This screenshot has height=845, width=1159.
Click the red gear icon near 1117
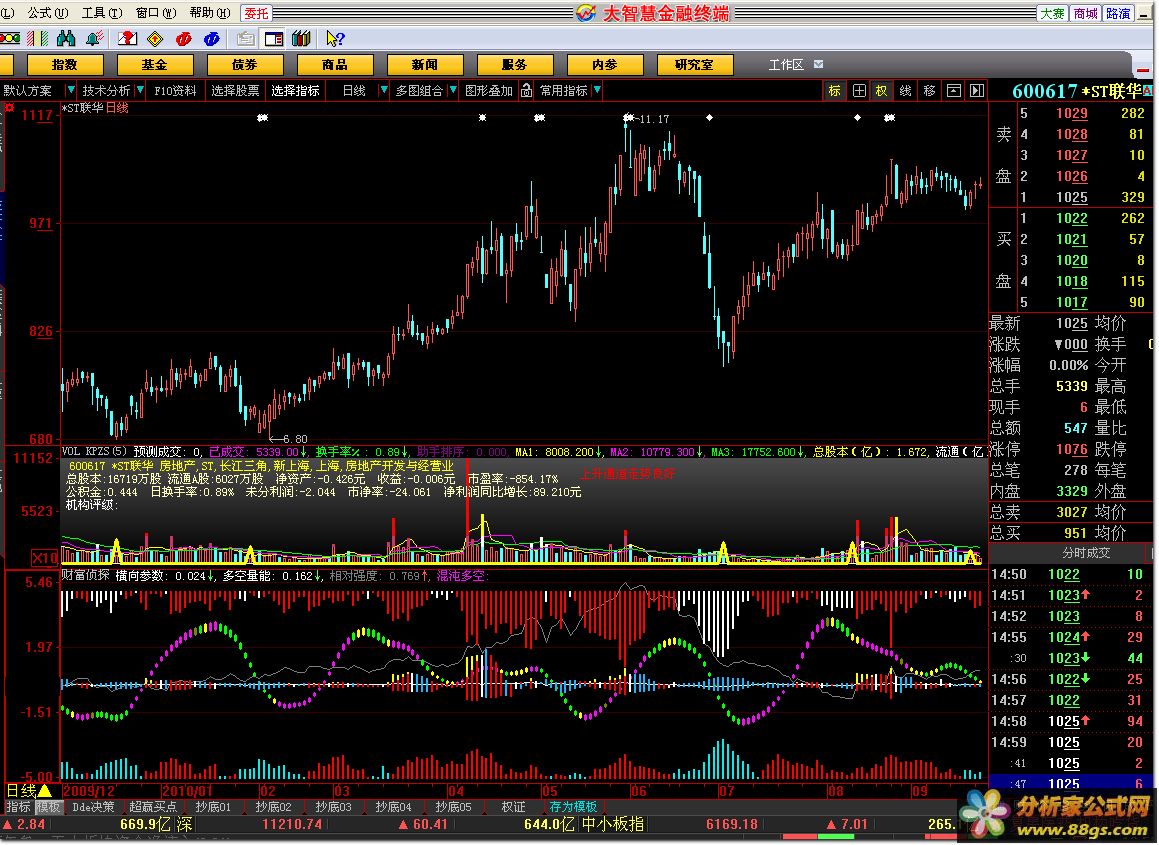click(x=10, y=108)
